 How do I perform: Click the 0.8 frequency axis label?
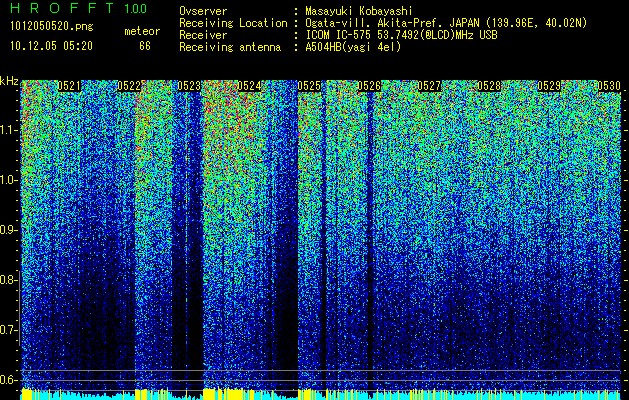coord(8,280)
